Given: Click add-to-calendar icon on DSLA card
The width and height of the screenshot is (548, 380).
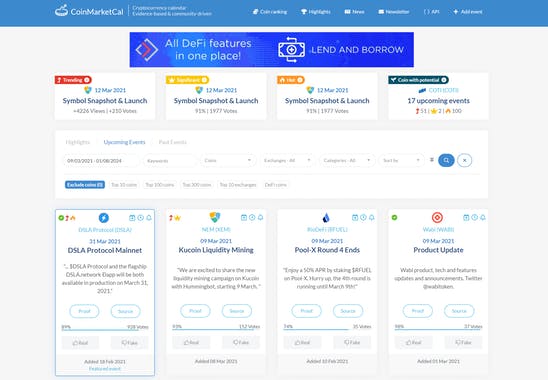Looking at the screenshot, I should [132, 218].
